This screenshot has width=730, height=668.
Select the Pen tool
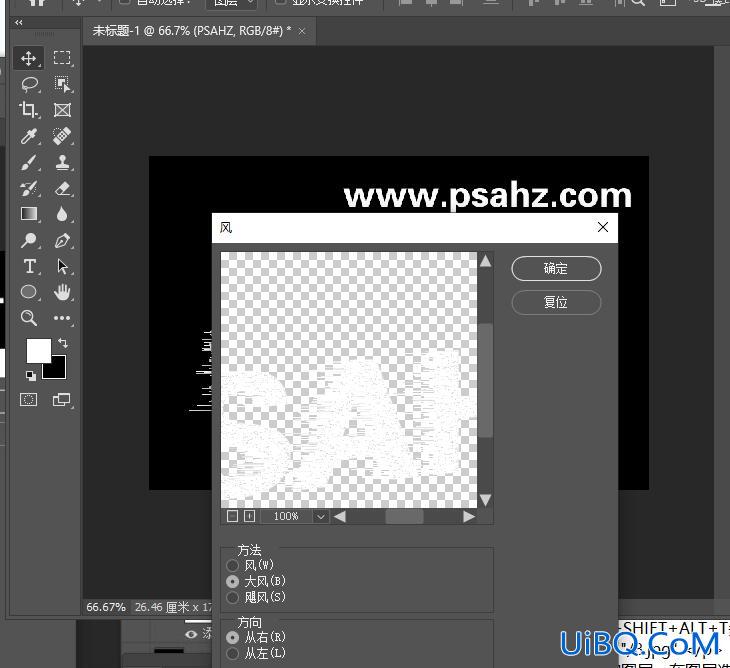pyautogui.click(x=62, y=240)
